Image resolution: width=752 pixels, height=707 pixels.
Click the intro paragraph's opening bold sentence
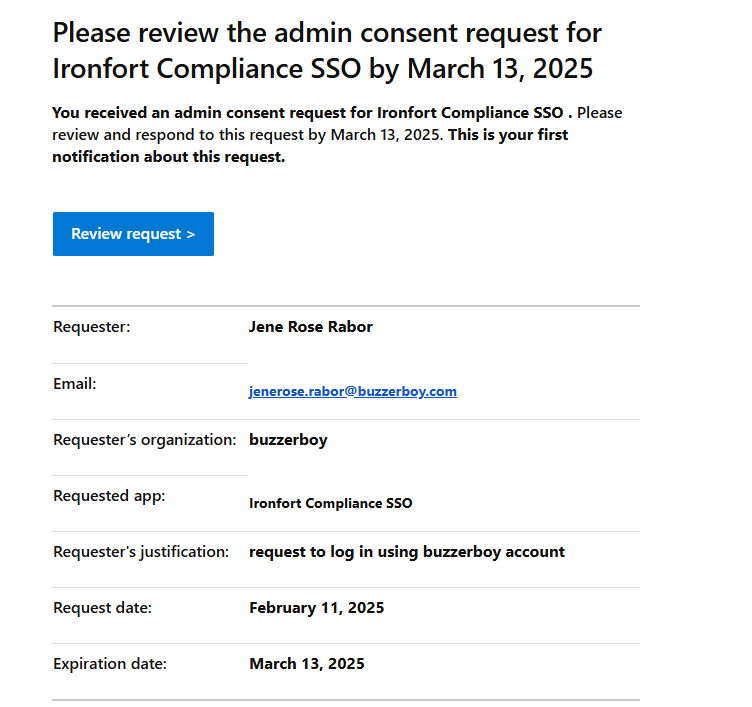point(310,113)
